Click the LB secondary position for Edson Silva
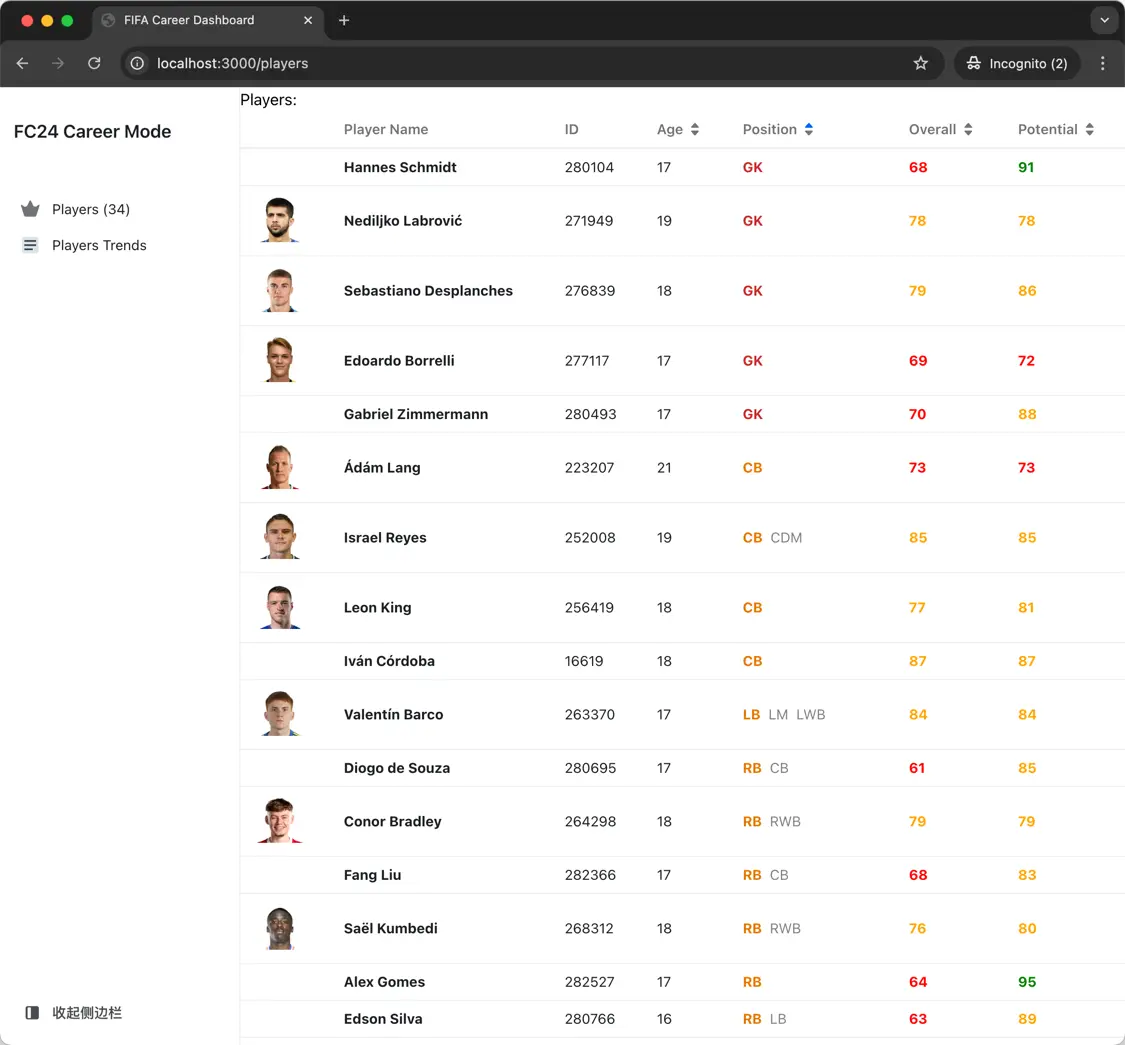The image size is (1125, 1045). click(x=778, y=1019)
